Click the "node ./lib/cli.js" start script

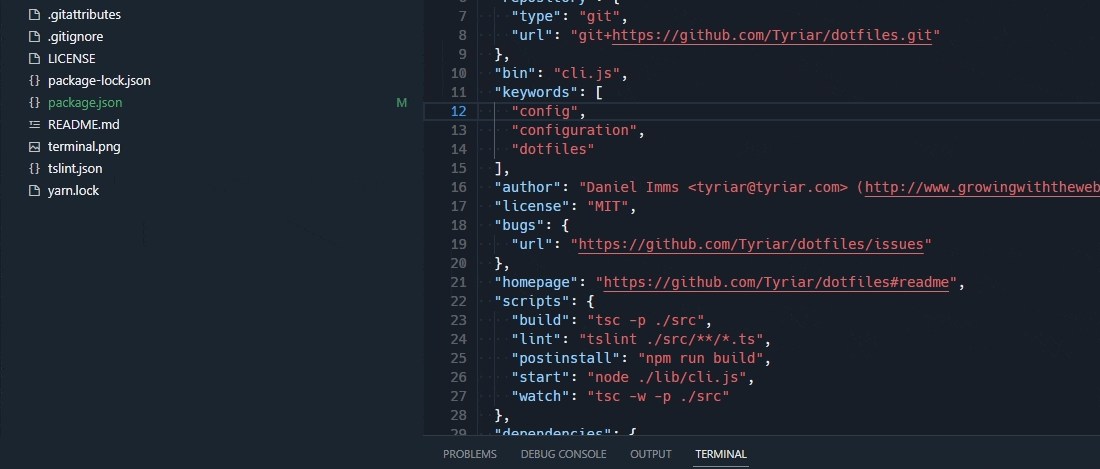[x=666, y=377]
